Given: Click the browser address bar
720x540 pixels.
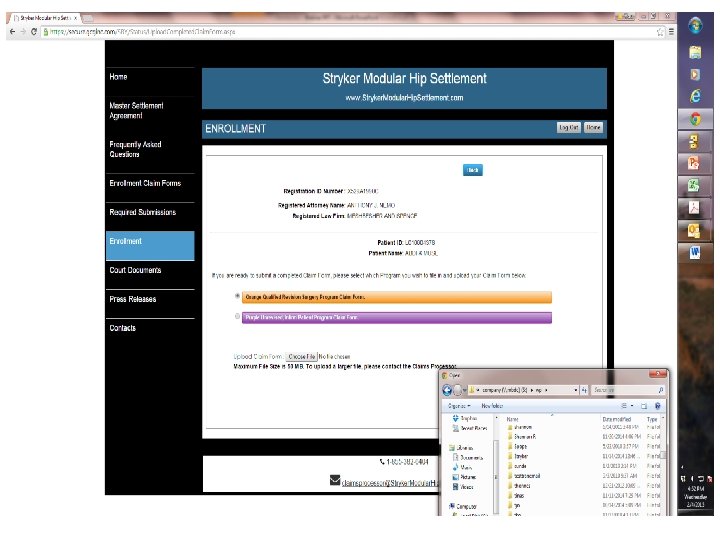Looking at the screenshot, I should 349,32.
